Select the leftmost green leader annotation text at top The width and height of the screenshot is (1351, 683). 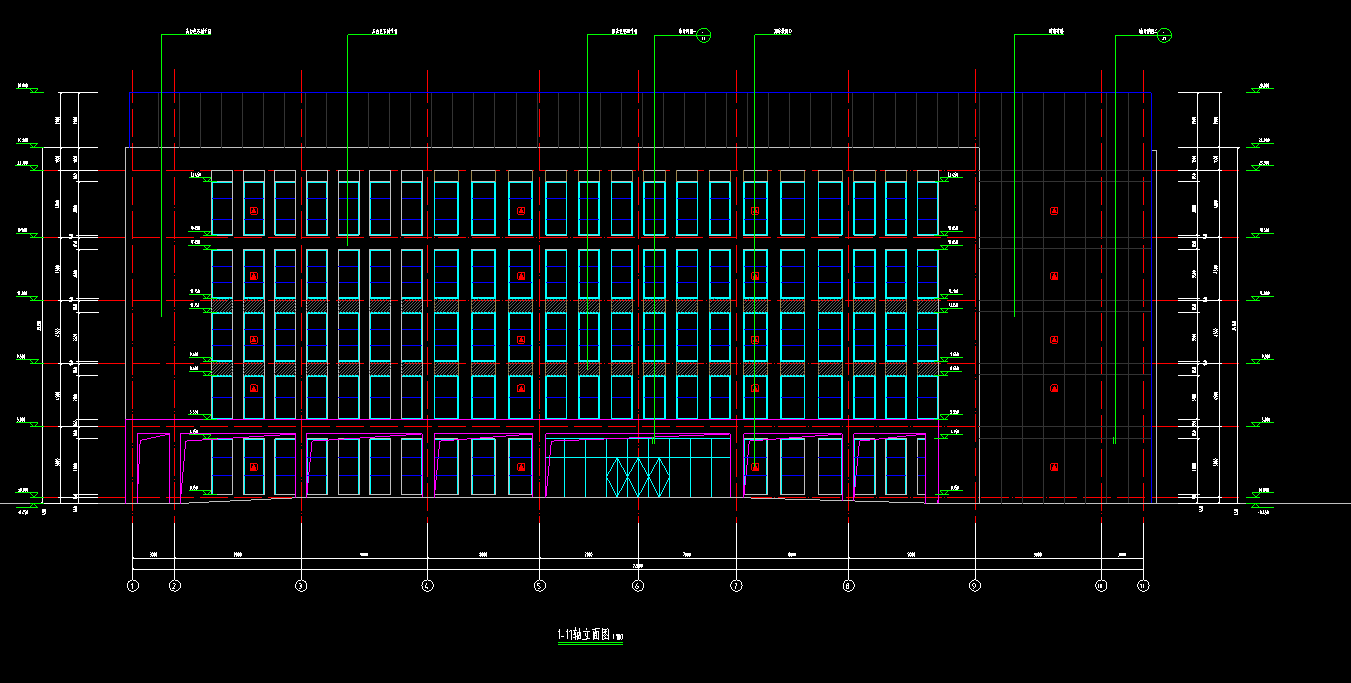click(198, 32)
